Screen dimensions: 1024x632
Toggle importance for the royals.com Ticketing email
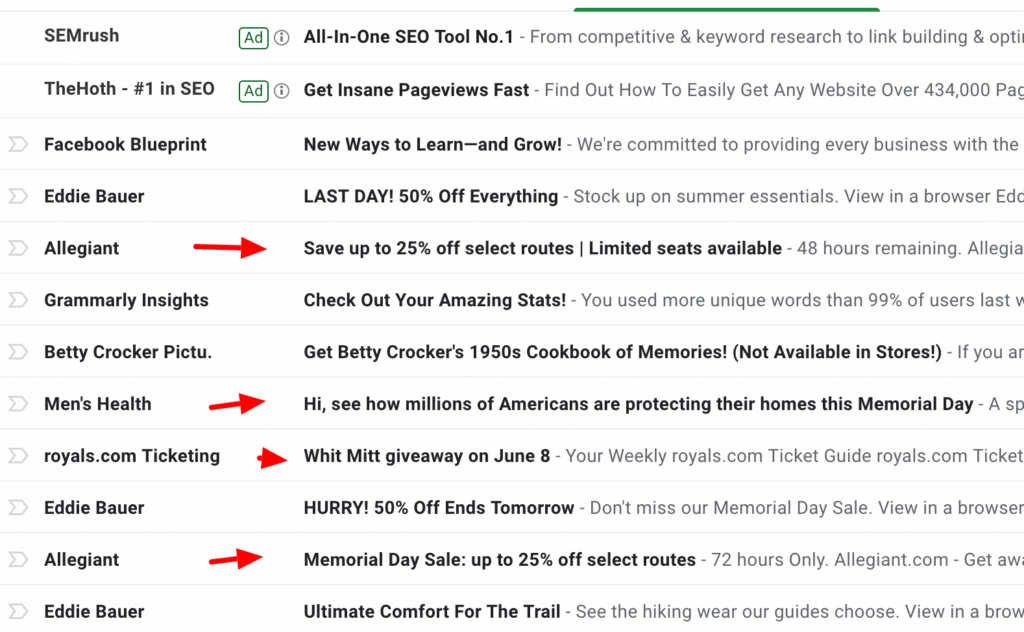click(16, 455)
